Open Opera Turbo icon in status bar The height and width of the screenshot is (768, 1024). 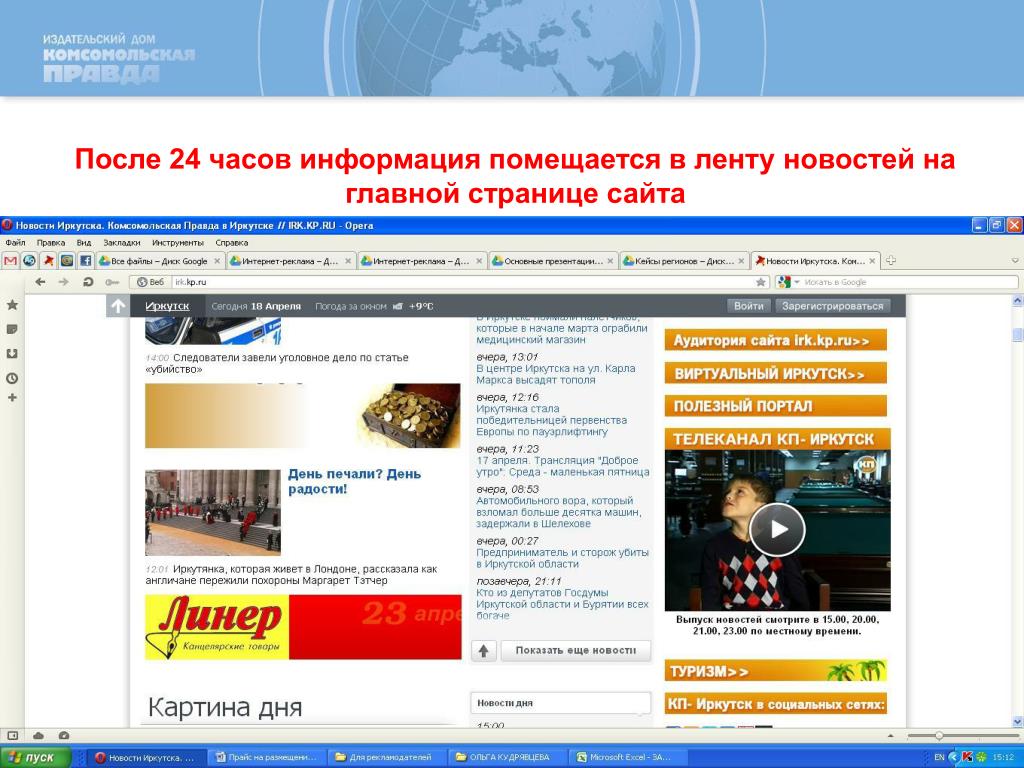pyautogui.click(x=63, y=735)
